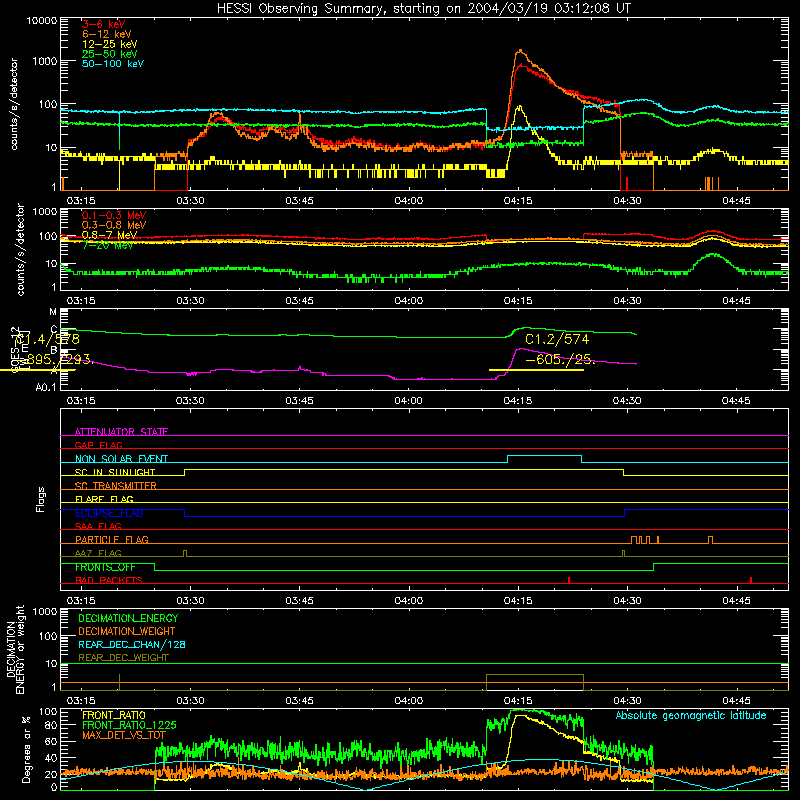Select the GAP_FLAG label
The width and height of the screenshot is (800, 800).
[x=98, y=445]
